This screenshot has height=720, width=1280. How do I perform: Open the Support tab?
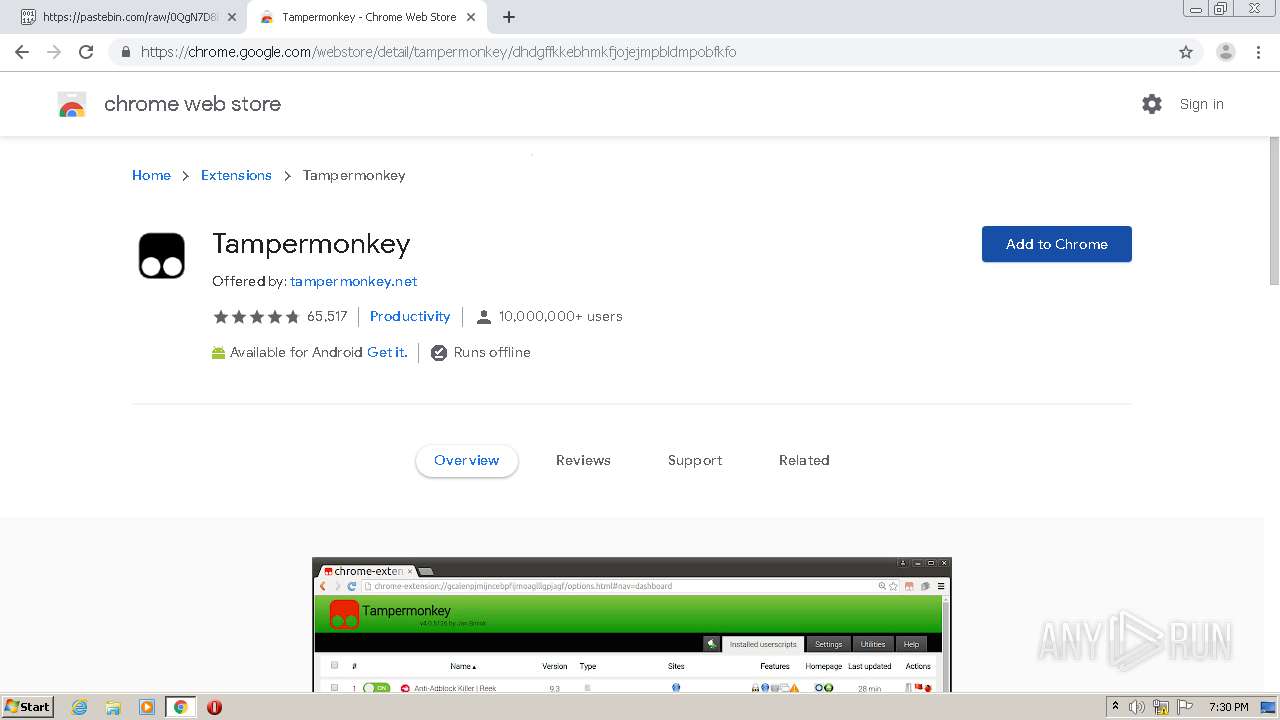(x=695, y=461)
